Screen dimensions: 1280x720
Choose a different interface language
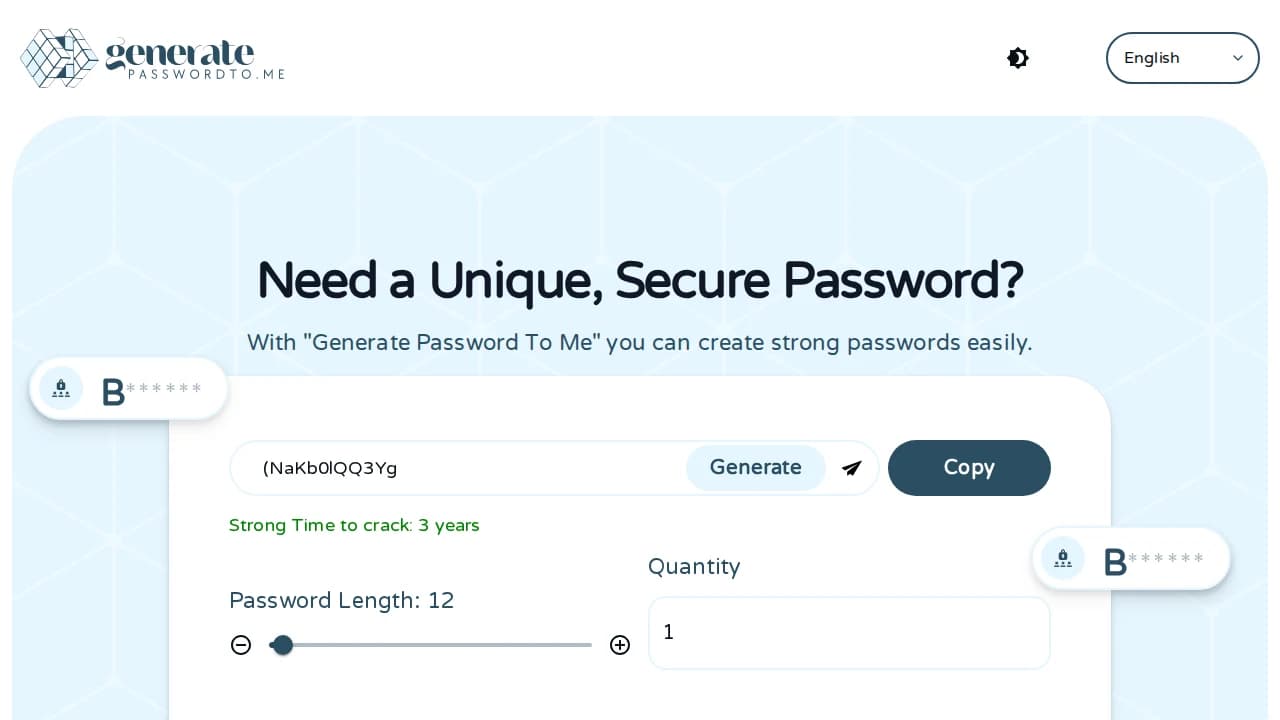tap(1182, 58)
